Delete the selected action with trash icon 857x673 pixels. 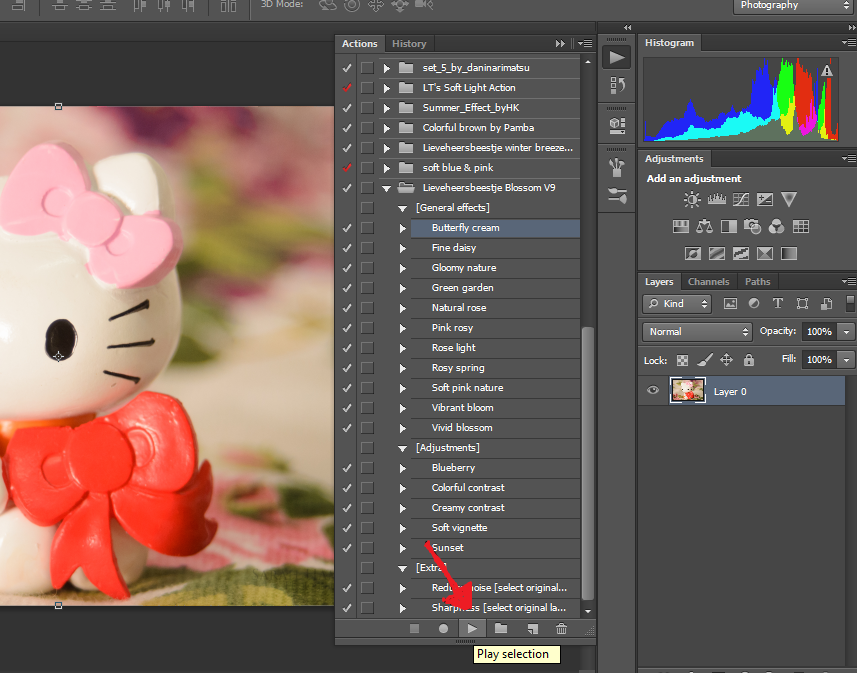click(x=561, y=629)
